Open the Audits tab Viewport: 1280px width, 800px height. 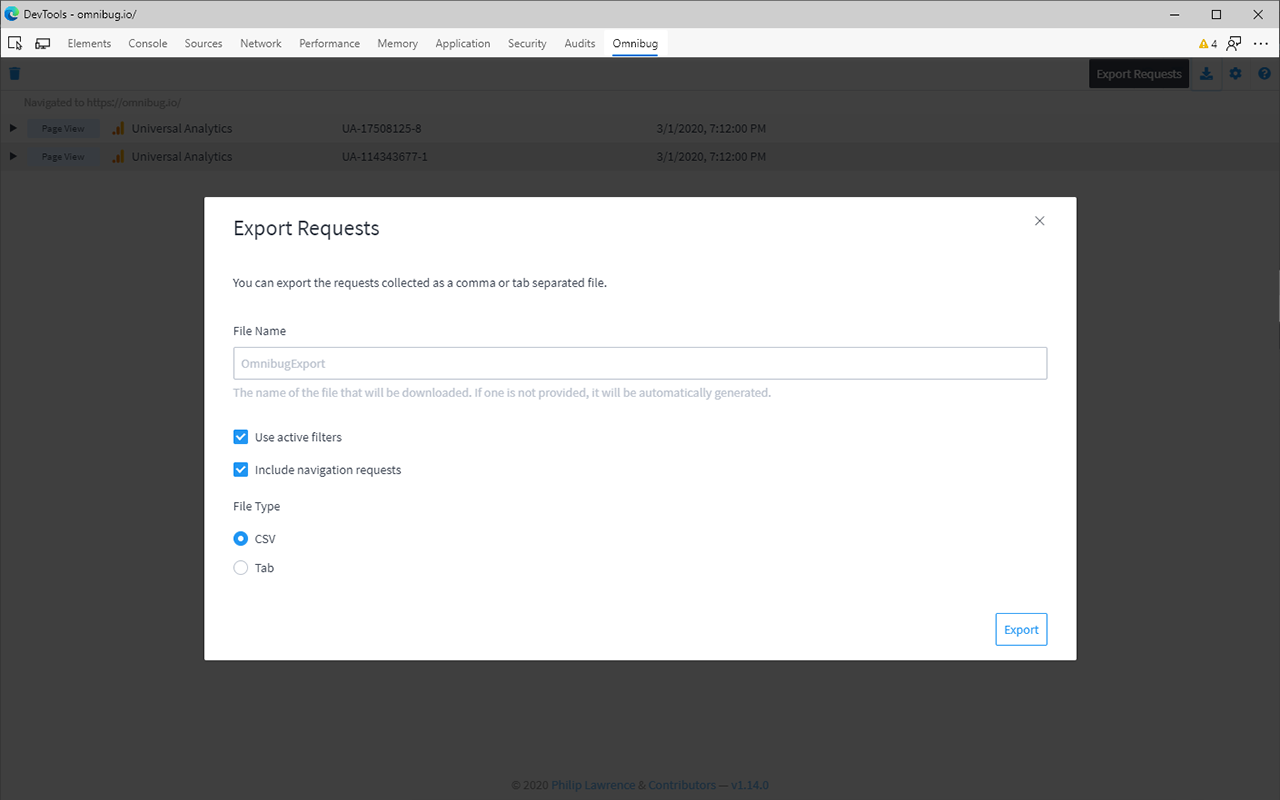(580, 44)
